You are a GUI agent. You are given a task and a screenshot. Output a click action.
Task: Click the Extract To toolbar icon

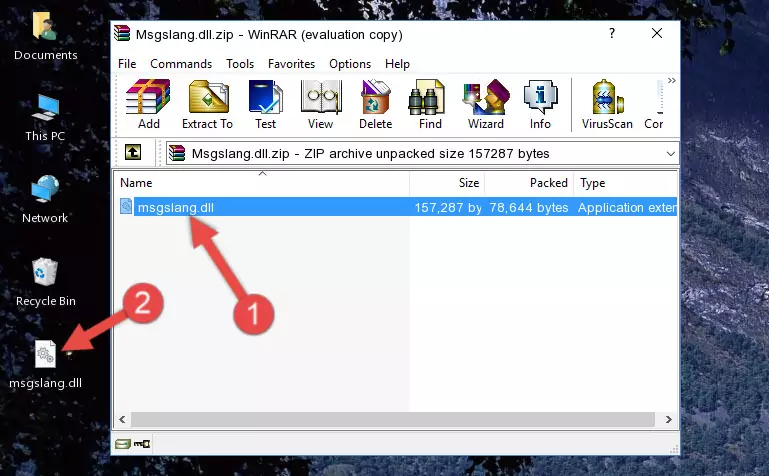click(x=207, y=104)
